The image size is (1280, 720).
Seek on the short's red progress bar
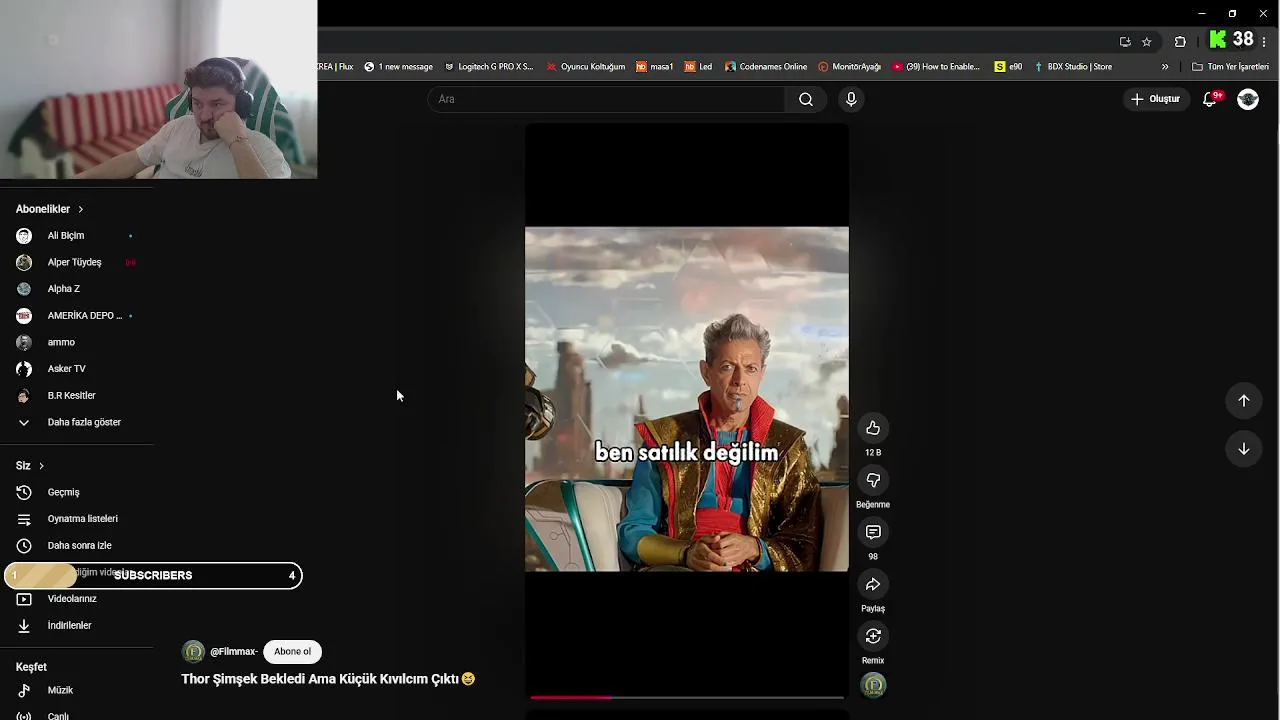pyautogui.click(x=687, y=697)
